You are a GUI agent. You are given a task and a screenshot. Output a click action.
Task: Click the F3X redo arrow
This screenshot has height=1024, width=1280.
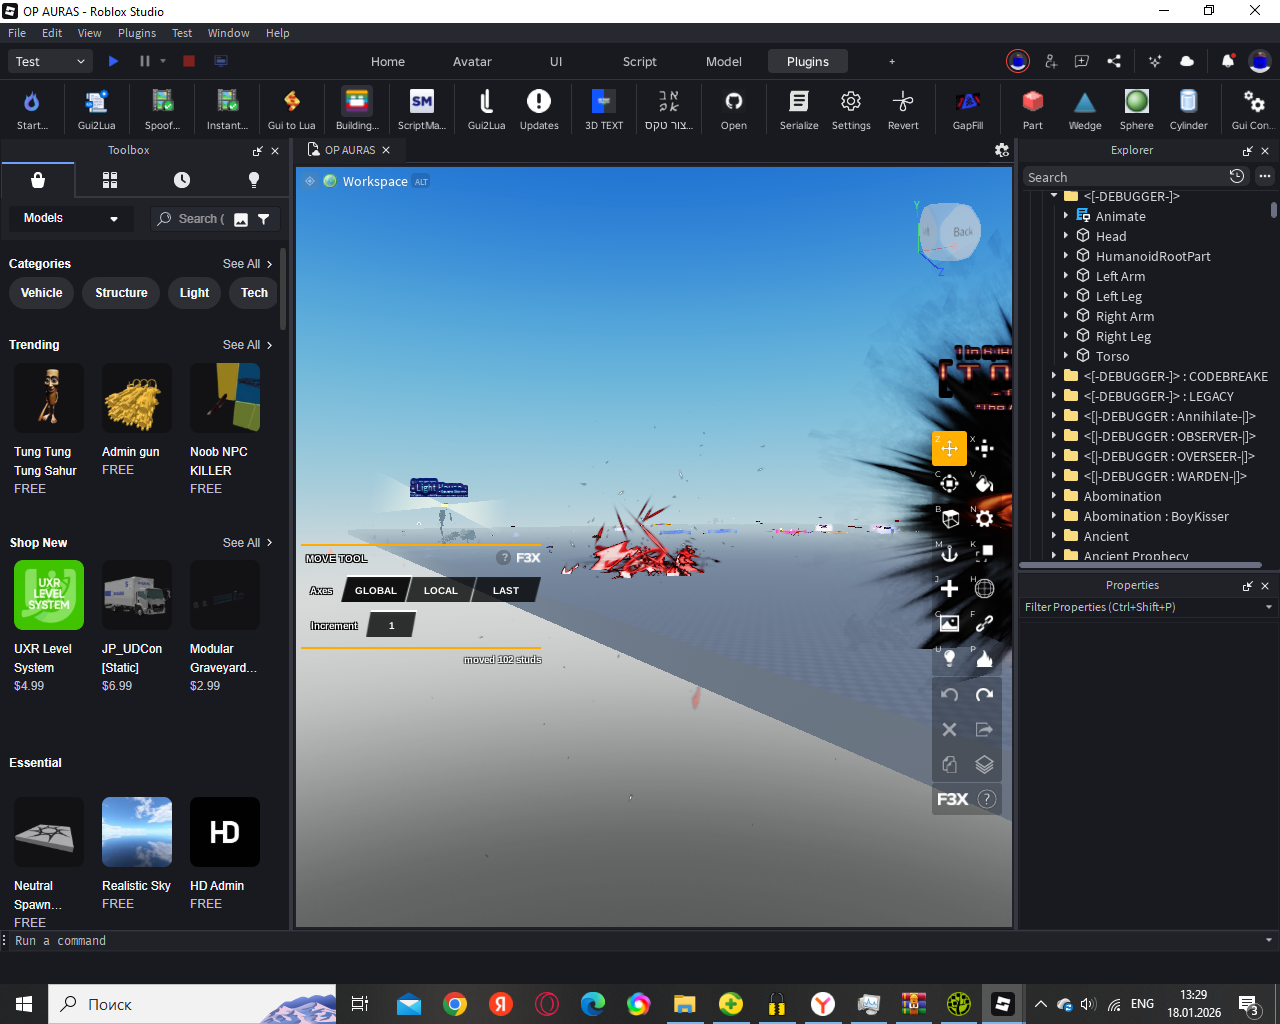click(x=984, y=694)
